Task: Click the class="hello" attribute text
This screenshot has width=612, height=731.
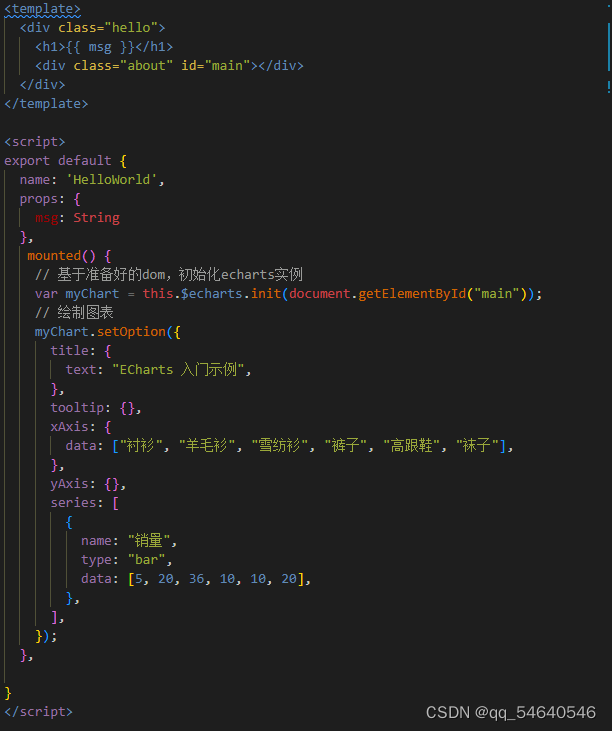Action: click(x=108, y=28)
